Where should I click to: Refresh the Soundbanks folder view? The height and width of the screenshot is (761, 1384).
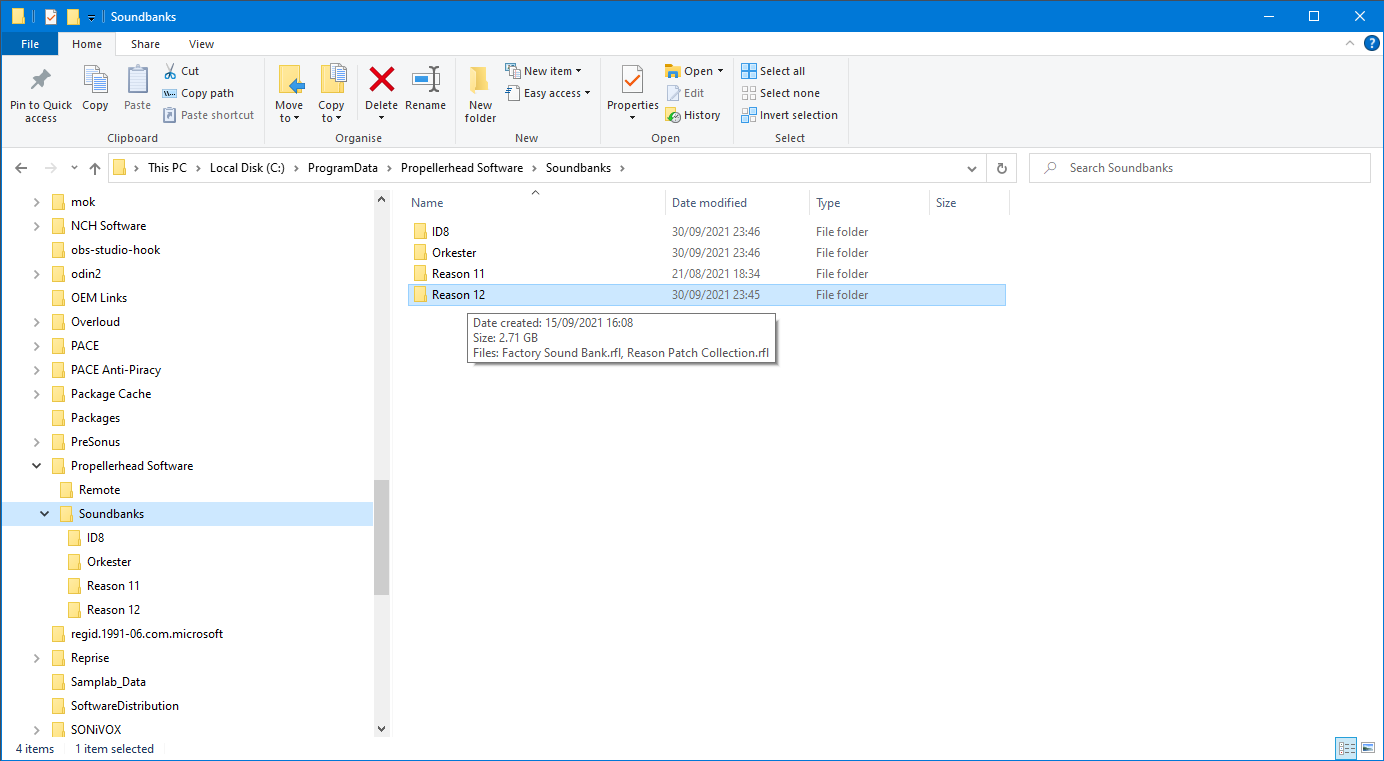point(1001,168)
